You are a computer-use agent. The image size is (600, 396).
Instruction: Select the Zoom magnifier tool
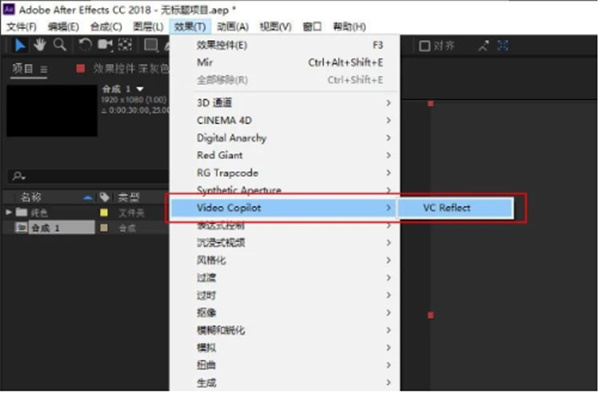pyautogui.click(x=60, y=45)
